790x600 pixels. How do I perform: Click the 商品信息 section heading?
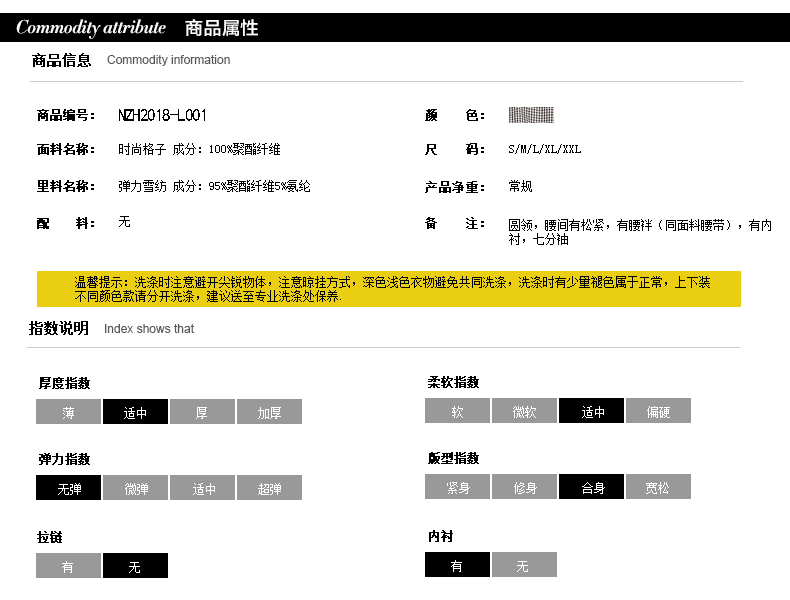tap(61, 60)
